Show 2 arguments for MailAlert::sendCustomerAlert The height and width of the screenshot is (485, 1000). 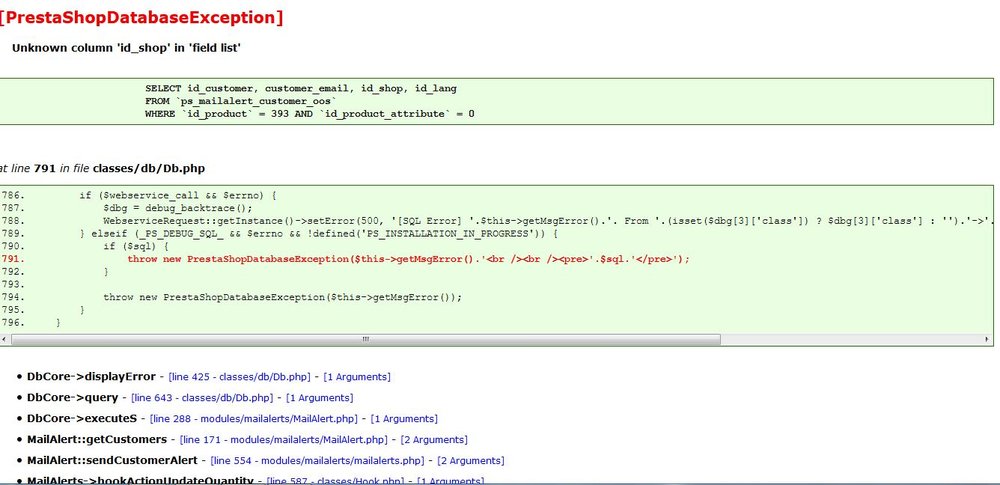click(471, 461)
